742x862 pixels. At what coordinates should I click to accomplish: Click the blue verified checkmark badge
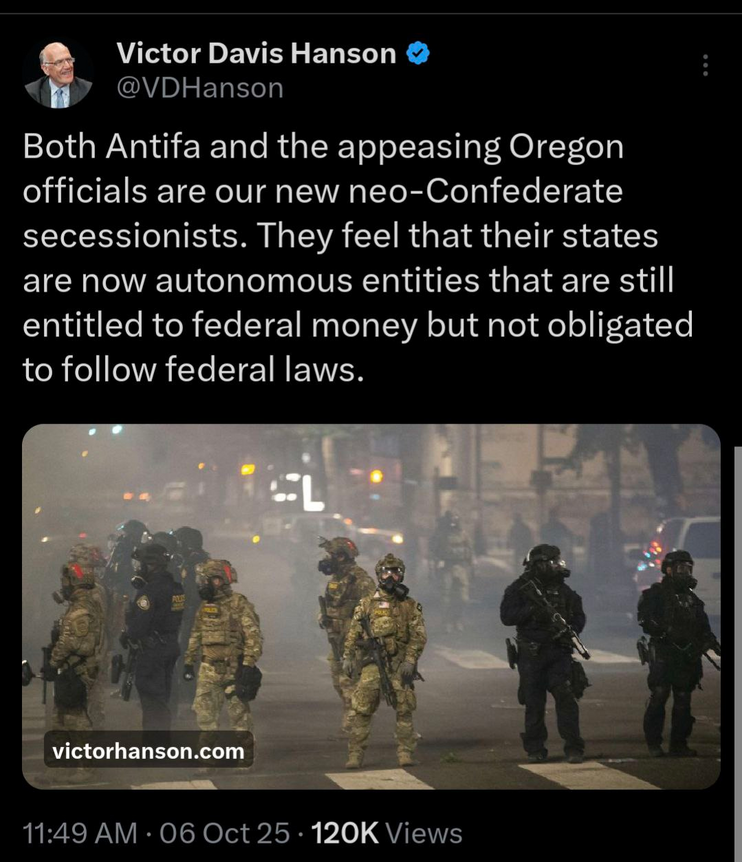418,53
